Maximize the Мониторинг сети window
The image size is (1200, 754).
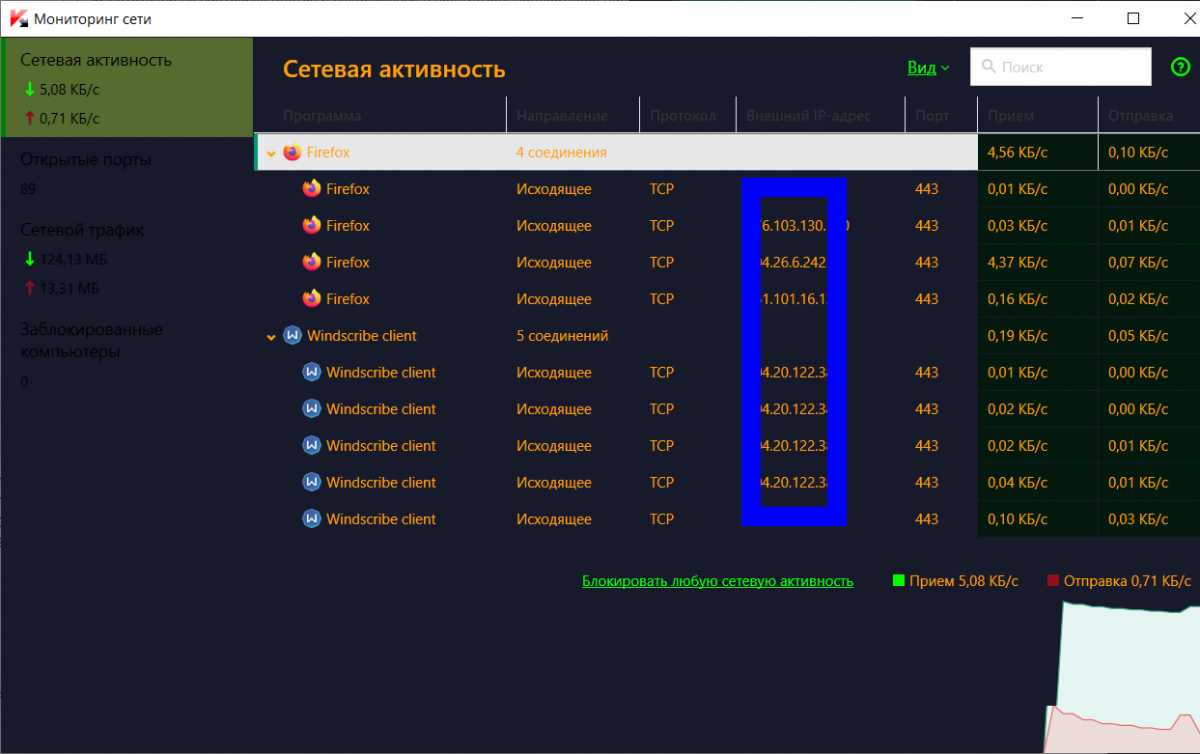(1133, 18)
